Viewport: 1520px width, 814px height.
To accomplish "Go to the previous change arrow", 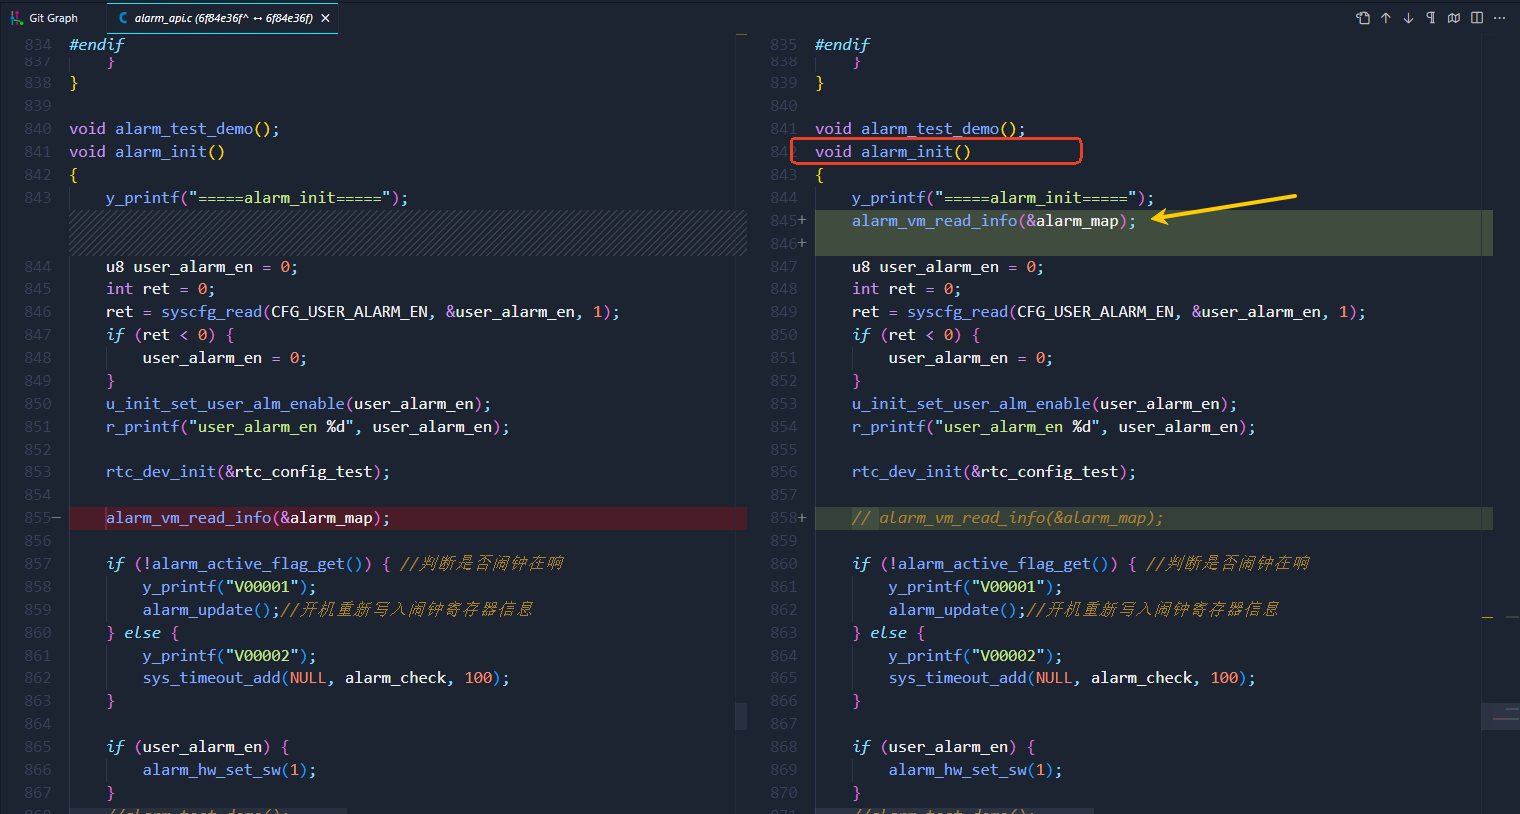I will 1386,18.
